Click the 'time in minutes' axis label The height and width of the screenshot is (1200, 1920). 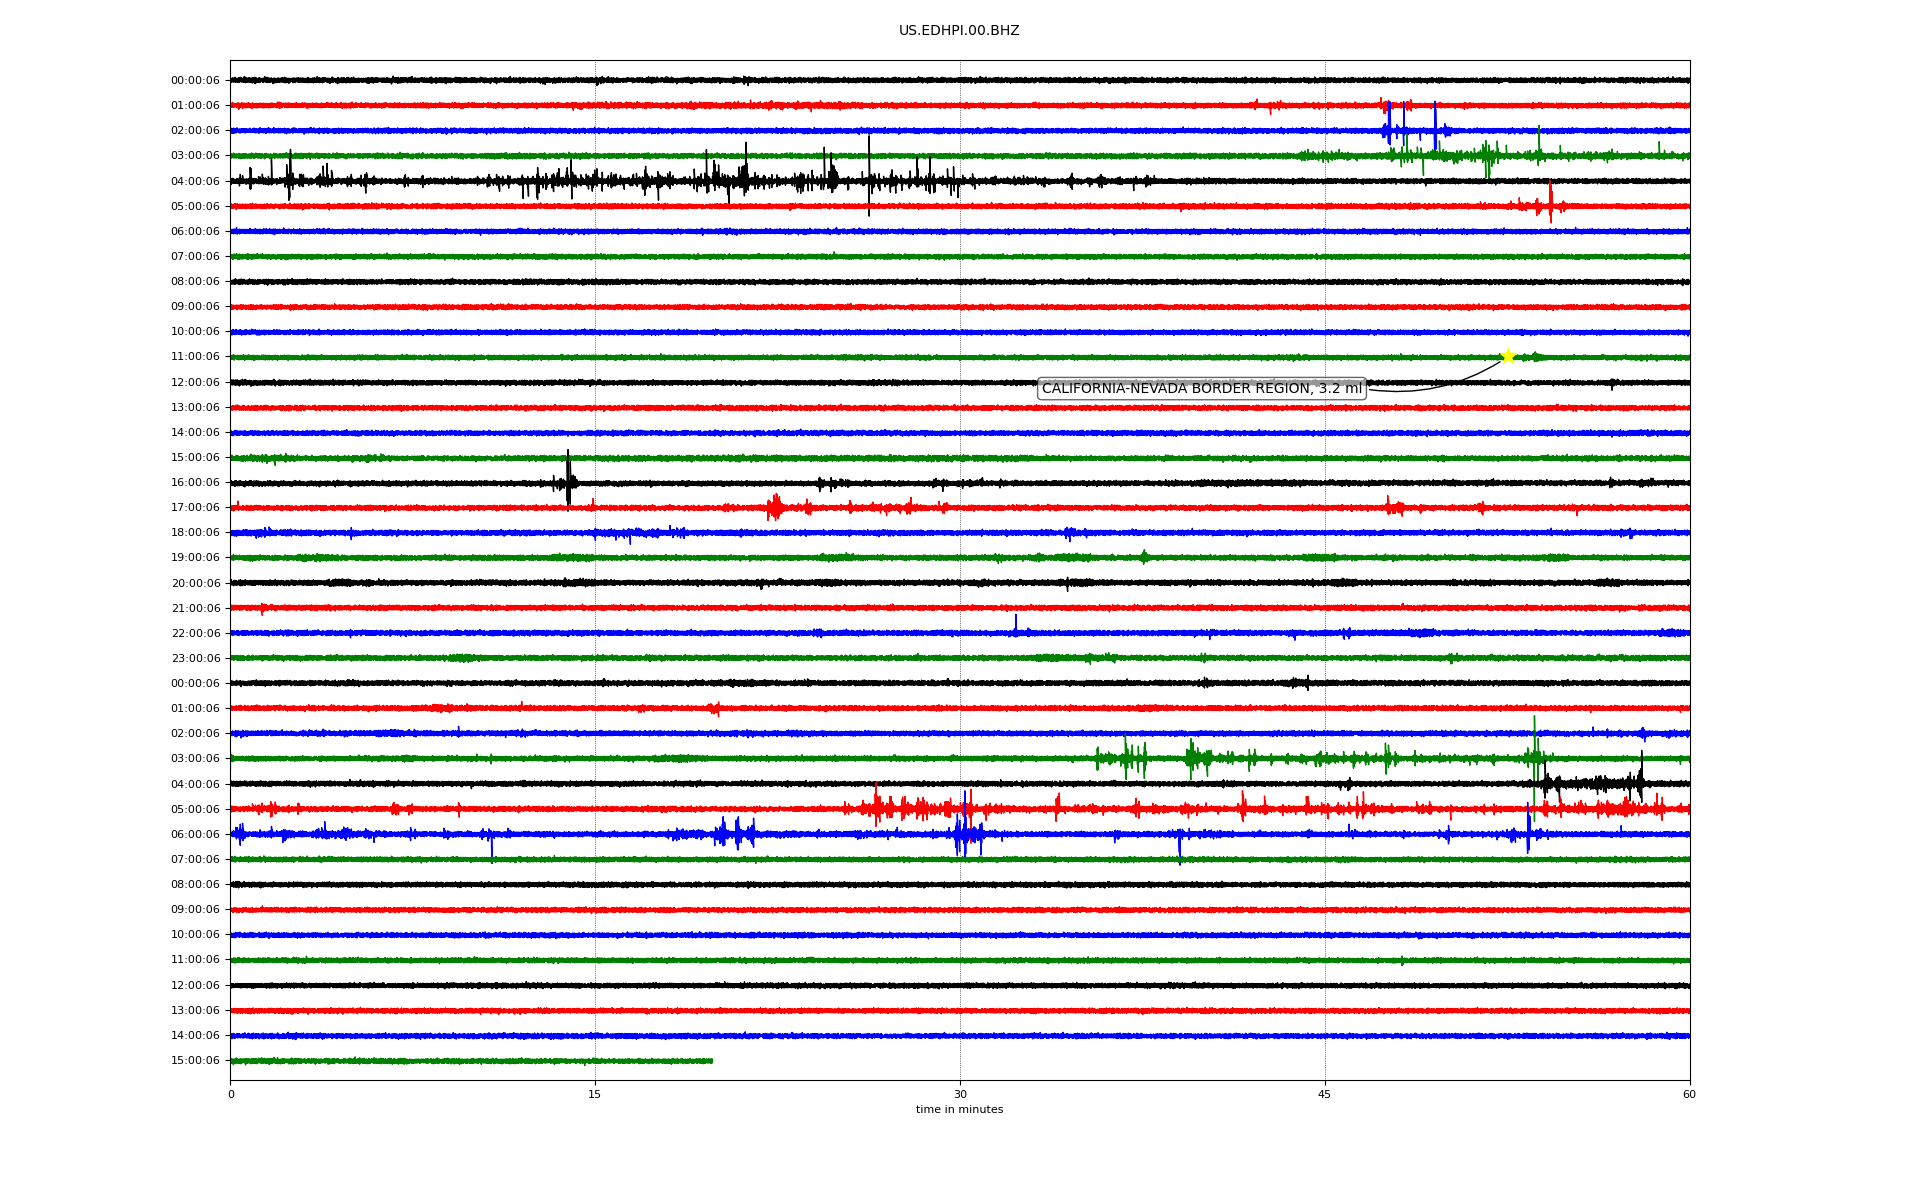959,1110
